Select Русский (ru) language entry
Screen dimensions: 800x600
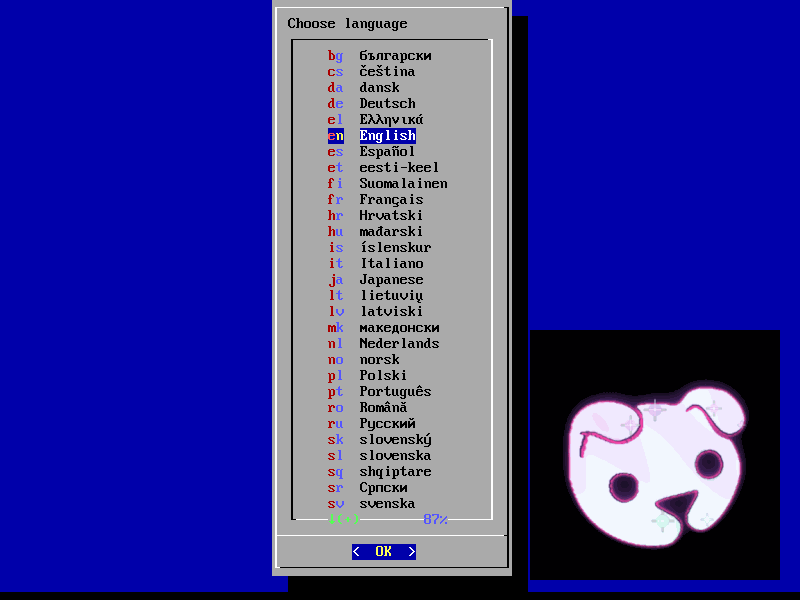[x=371, y=423]
